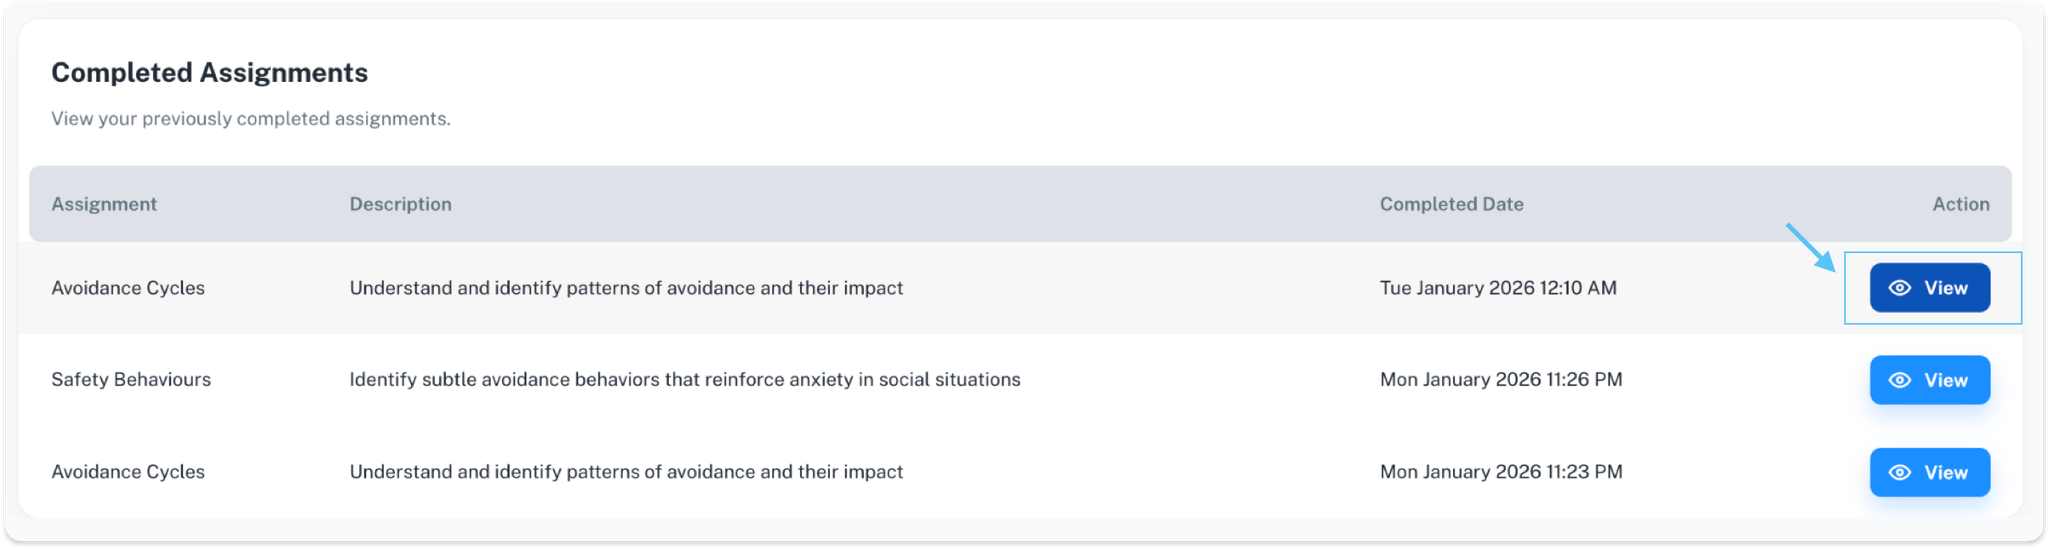Select the Completed Date column header
The height and width of the screenshot is (549, 2048).
[1451, 204]
